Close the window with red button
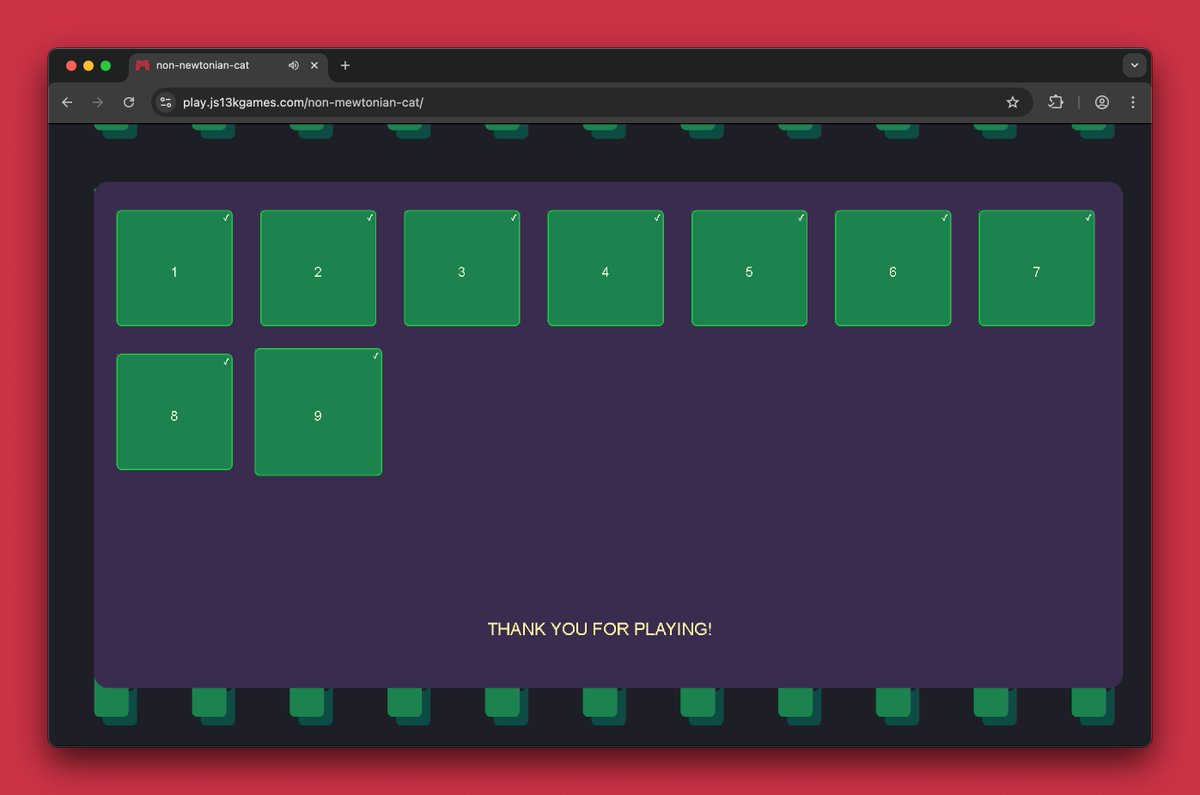This screenshot has height=795, width=1200. tap(71, 65)
